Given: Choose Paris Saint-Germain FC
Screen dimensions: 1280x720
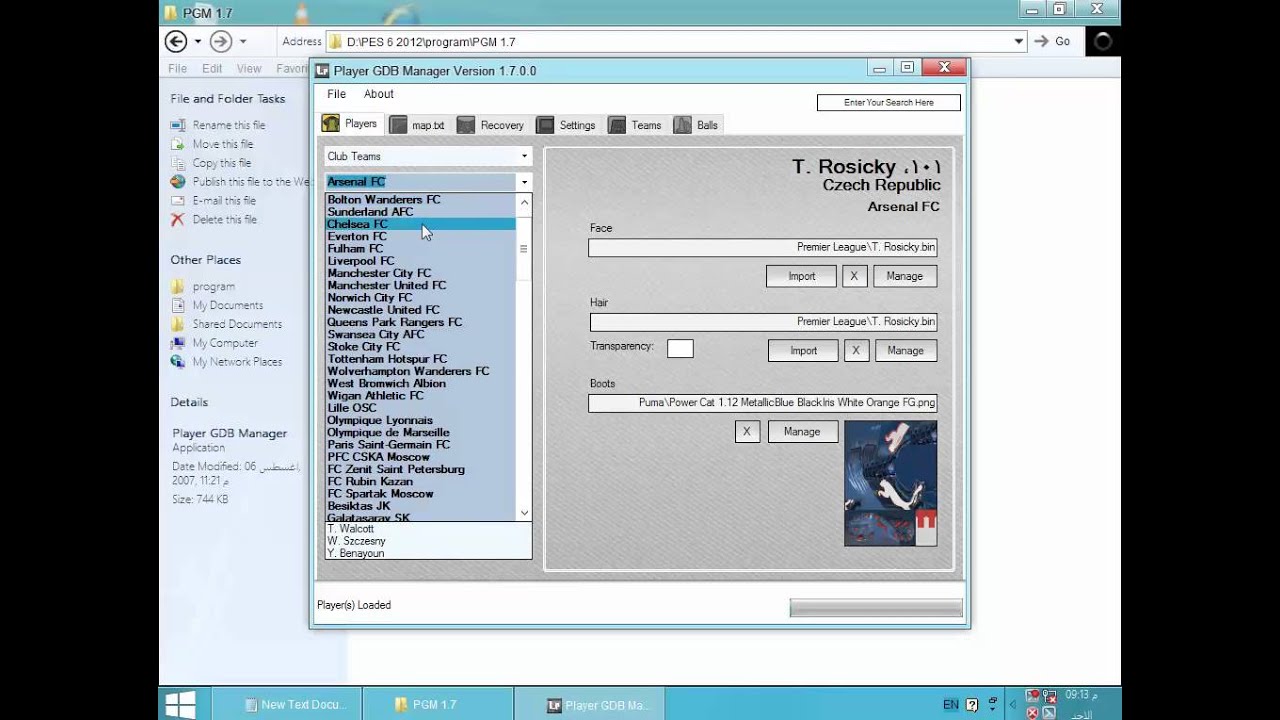Looking at the screenshot, I should tap(420, 444).
